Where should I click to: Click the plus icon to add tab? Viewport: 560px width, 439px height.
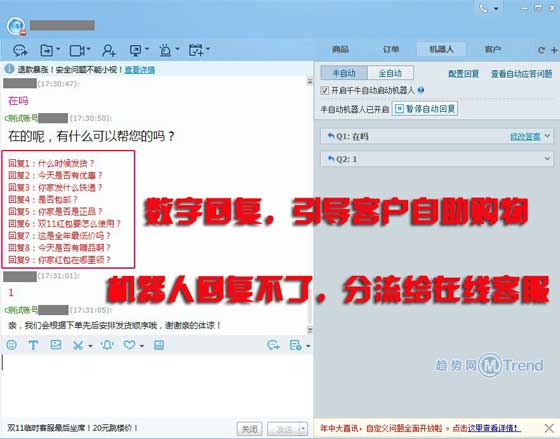pyautogui.click(x=554, y=50)
